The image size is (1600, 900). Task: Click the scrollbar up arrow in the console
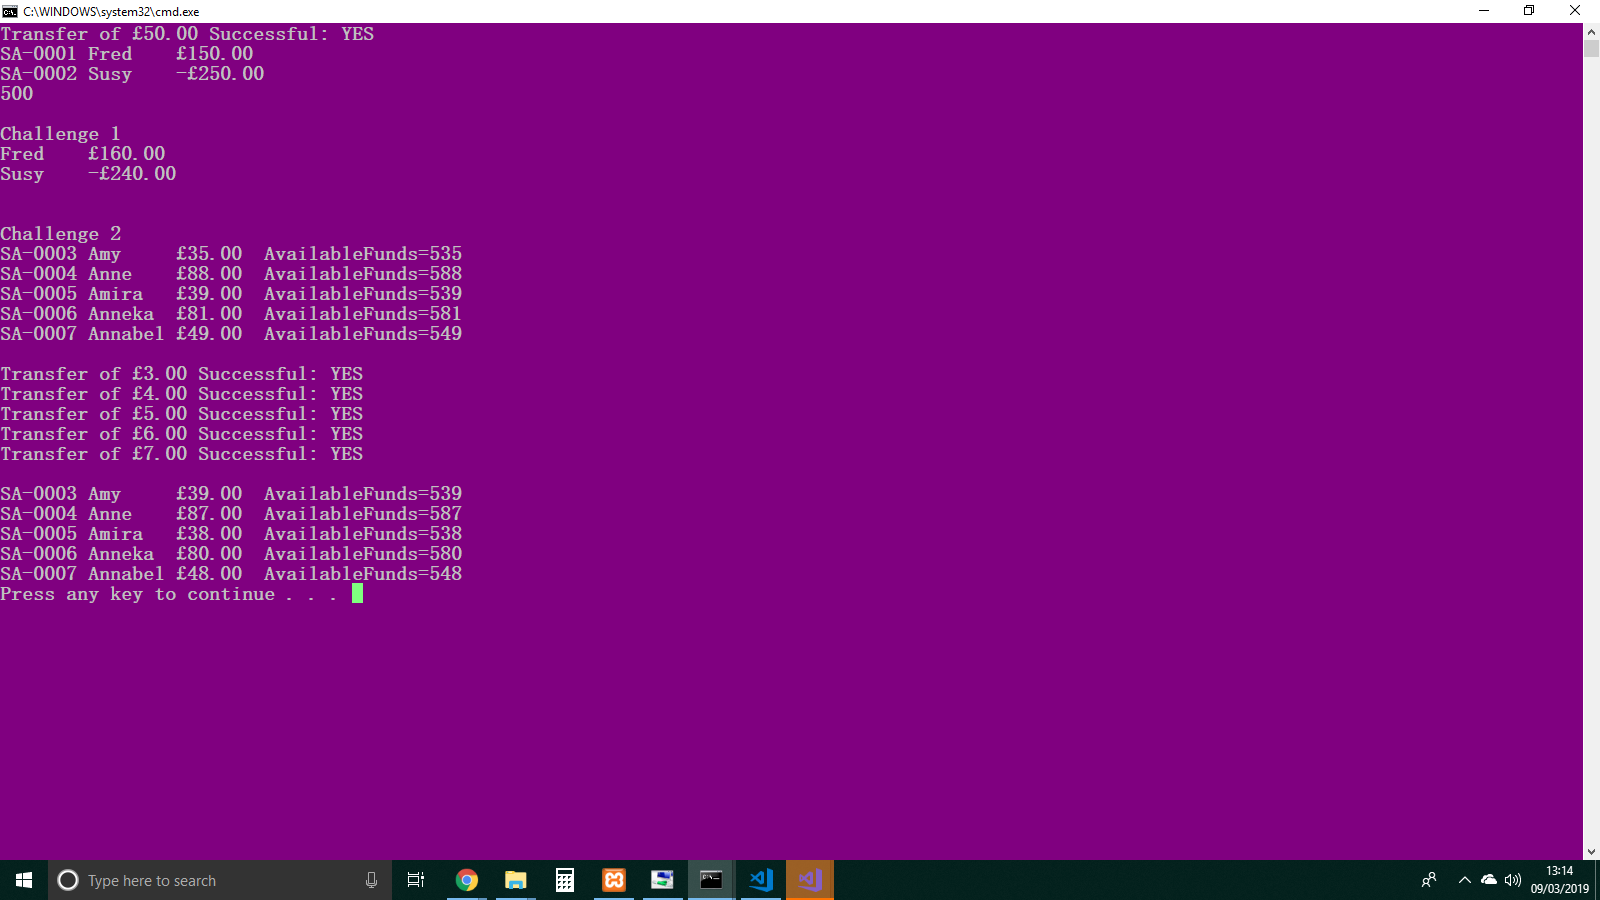coord(1591,31)
